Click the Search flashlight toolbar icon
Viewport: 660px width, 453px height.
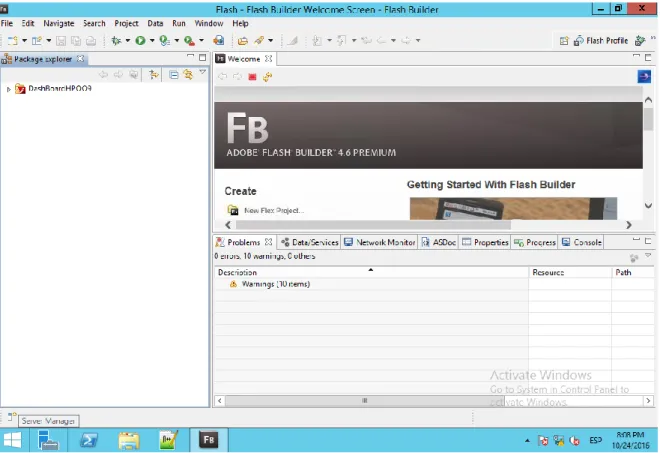(x=259, y=40)
